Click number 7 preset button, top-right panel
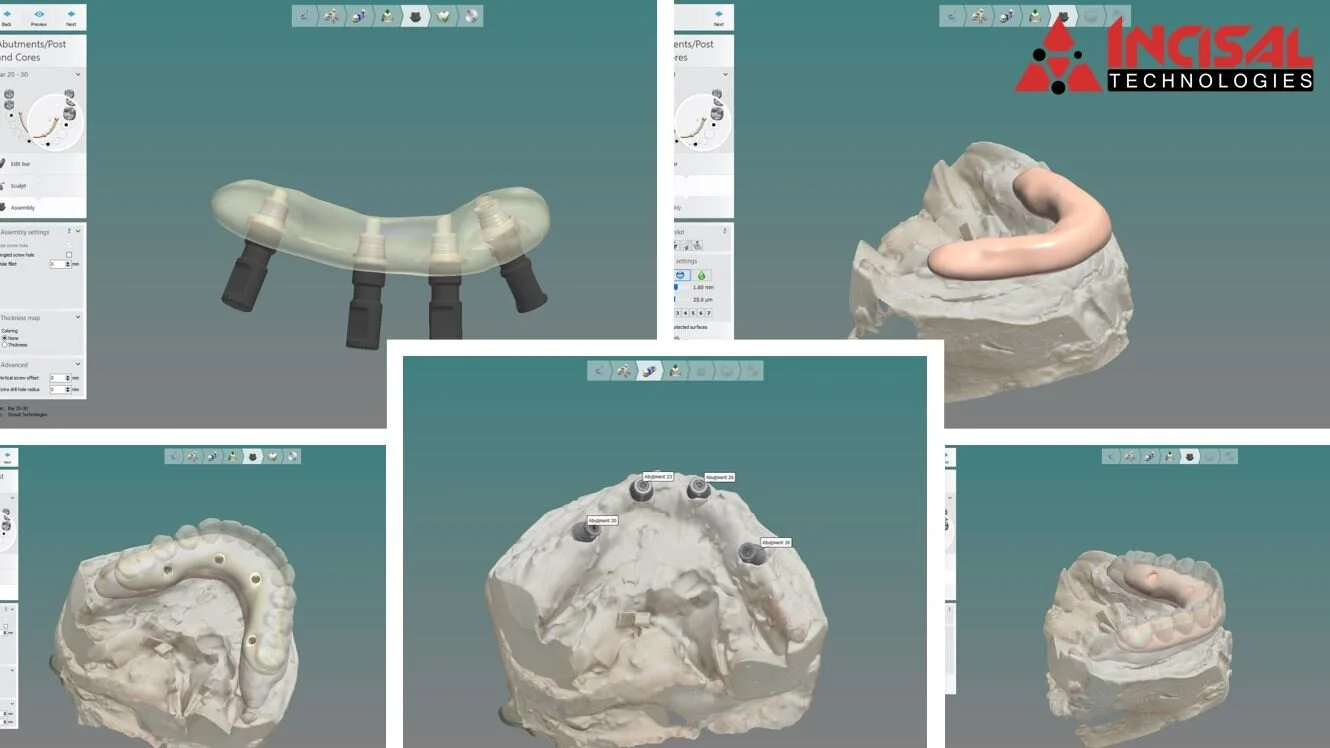 tap(708, 313)
